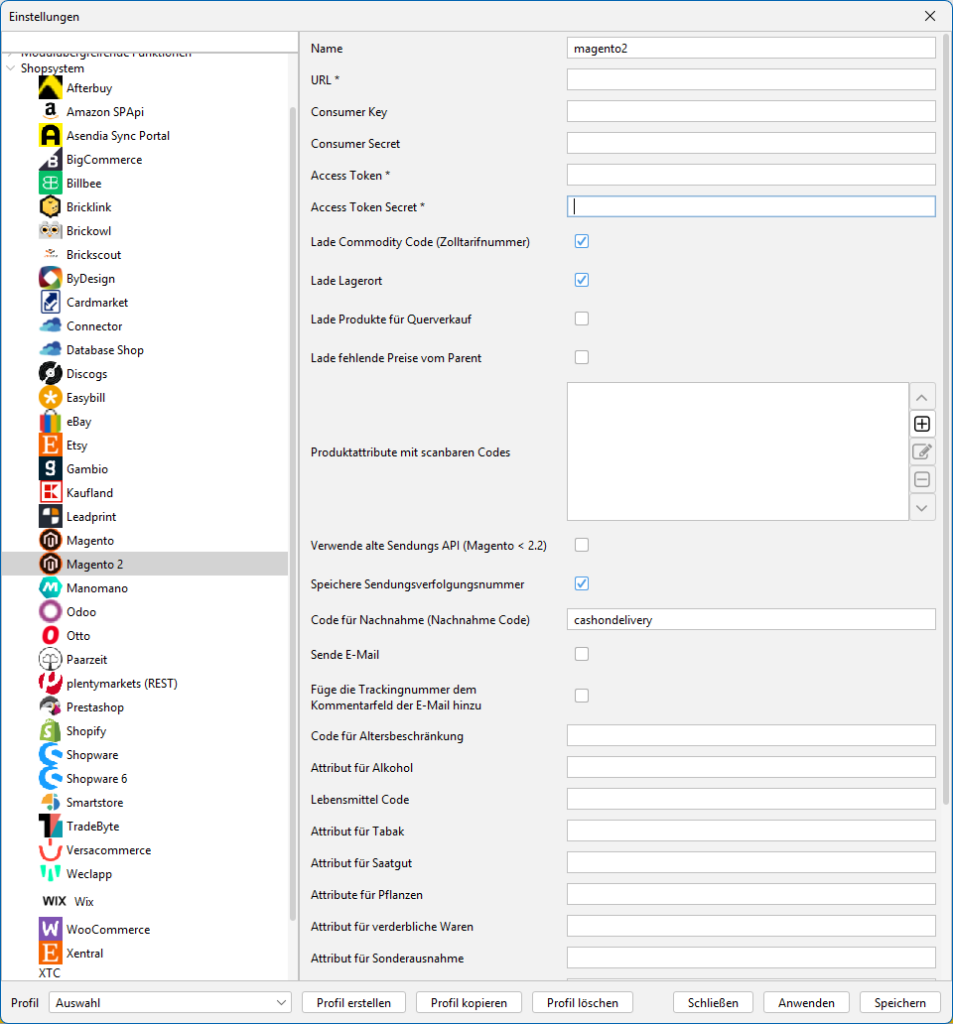953x1024 pixels.
Task: Click the remove attribute minus icon
Action: pyautogui.click(x=922, y=480)
